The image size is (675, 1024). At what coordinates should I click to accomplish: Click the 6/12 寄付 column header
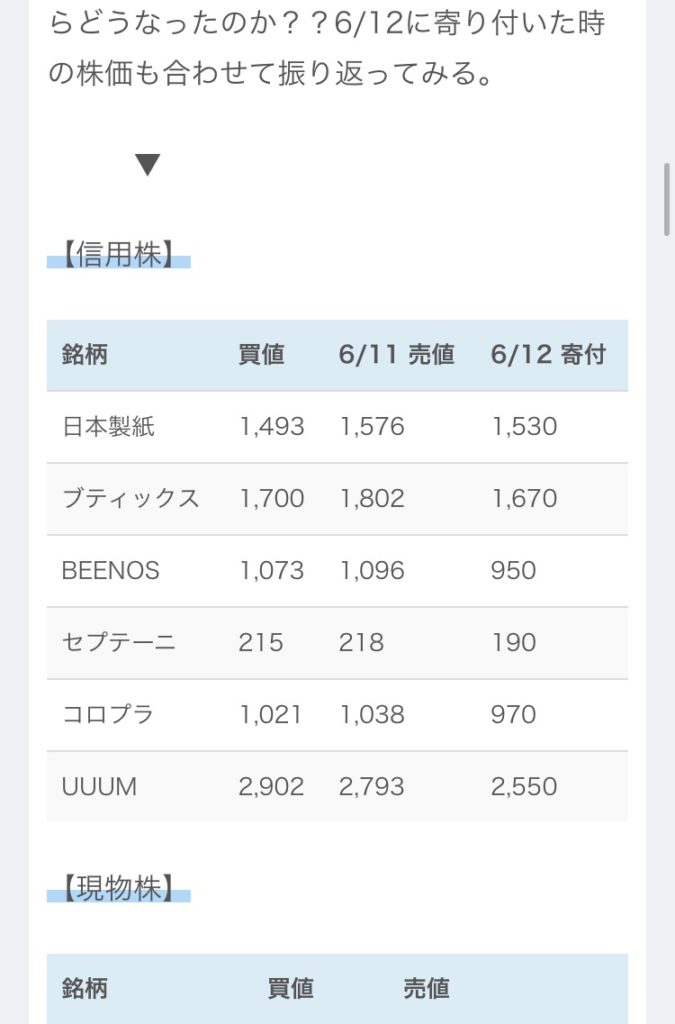pyautogui.click(x=548, y=355)
